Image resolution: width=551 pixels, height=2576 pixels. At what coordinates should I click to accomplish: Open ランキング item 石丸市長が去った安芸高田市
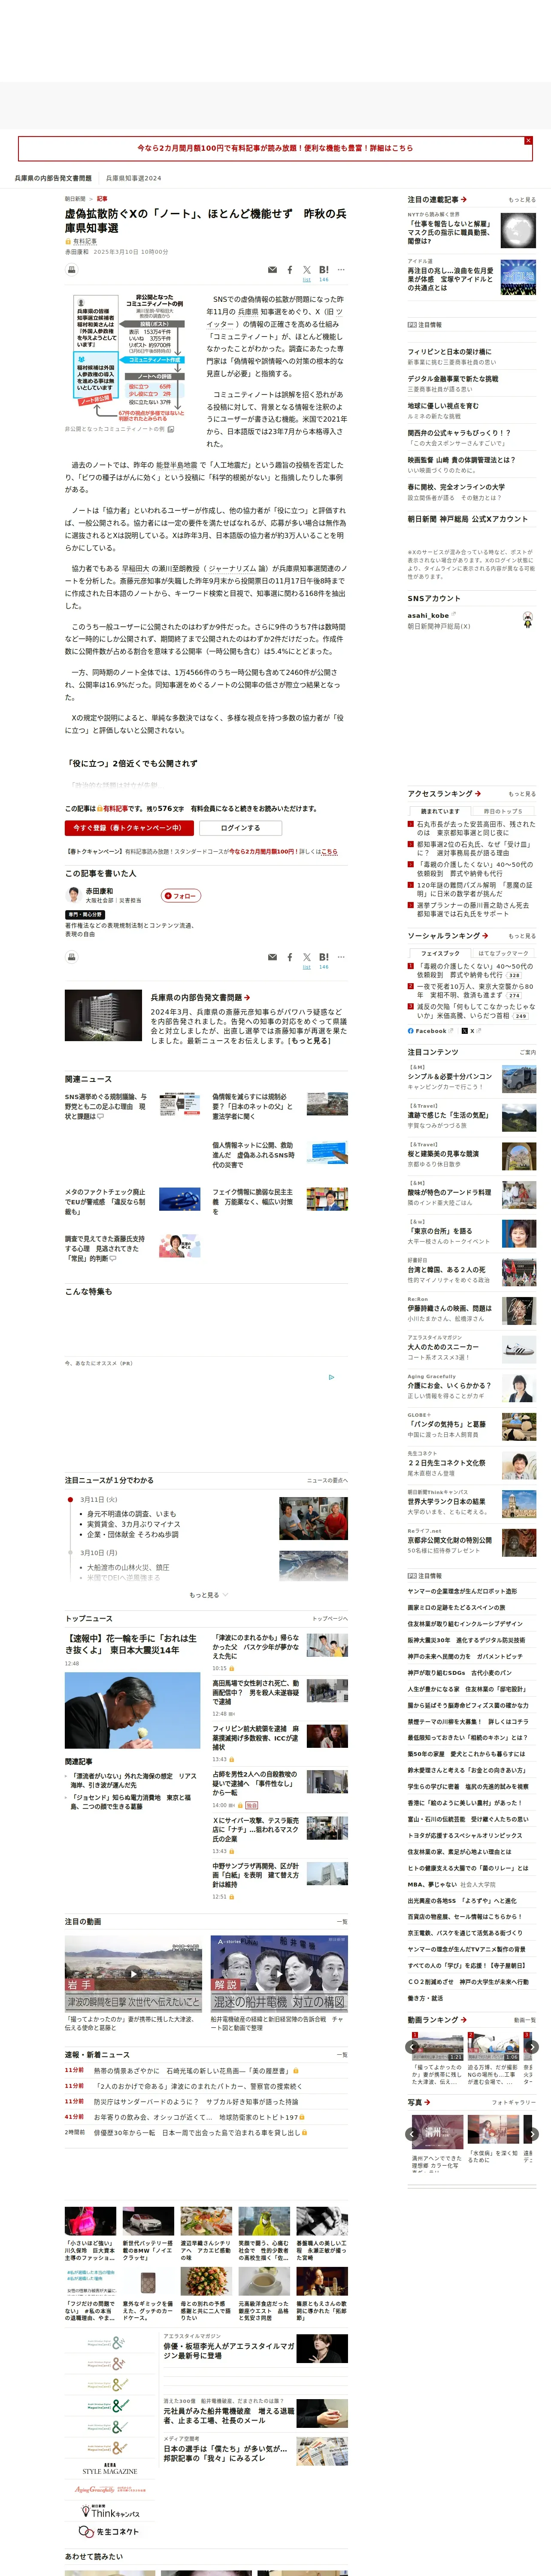coord(476,828)
